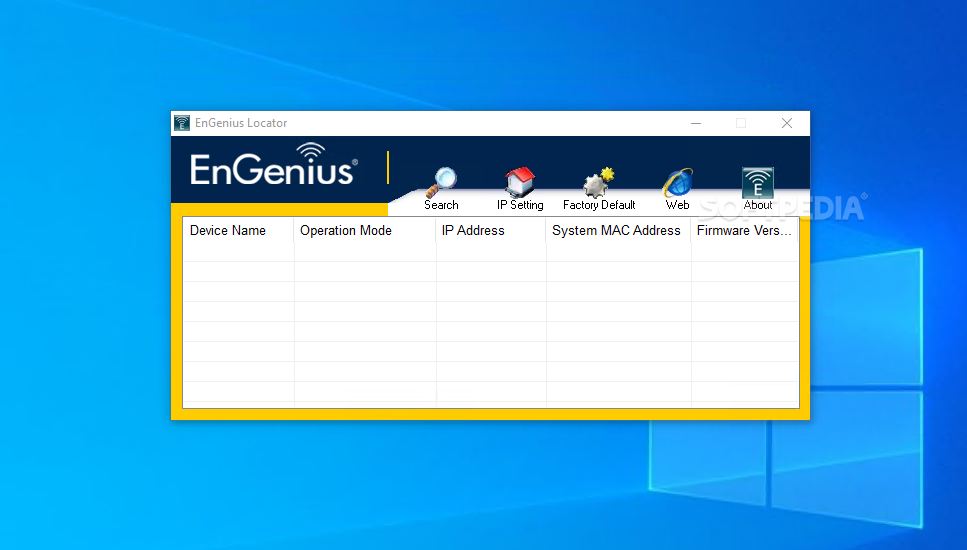Sort by Device Name column header
Viewport: 967px width, 550px height.
(239, 231)
